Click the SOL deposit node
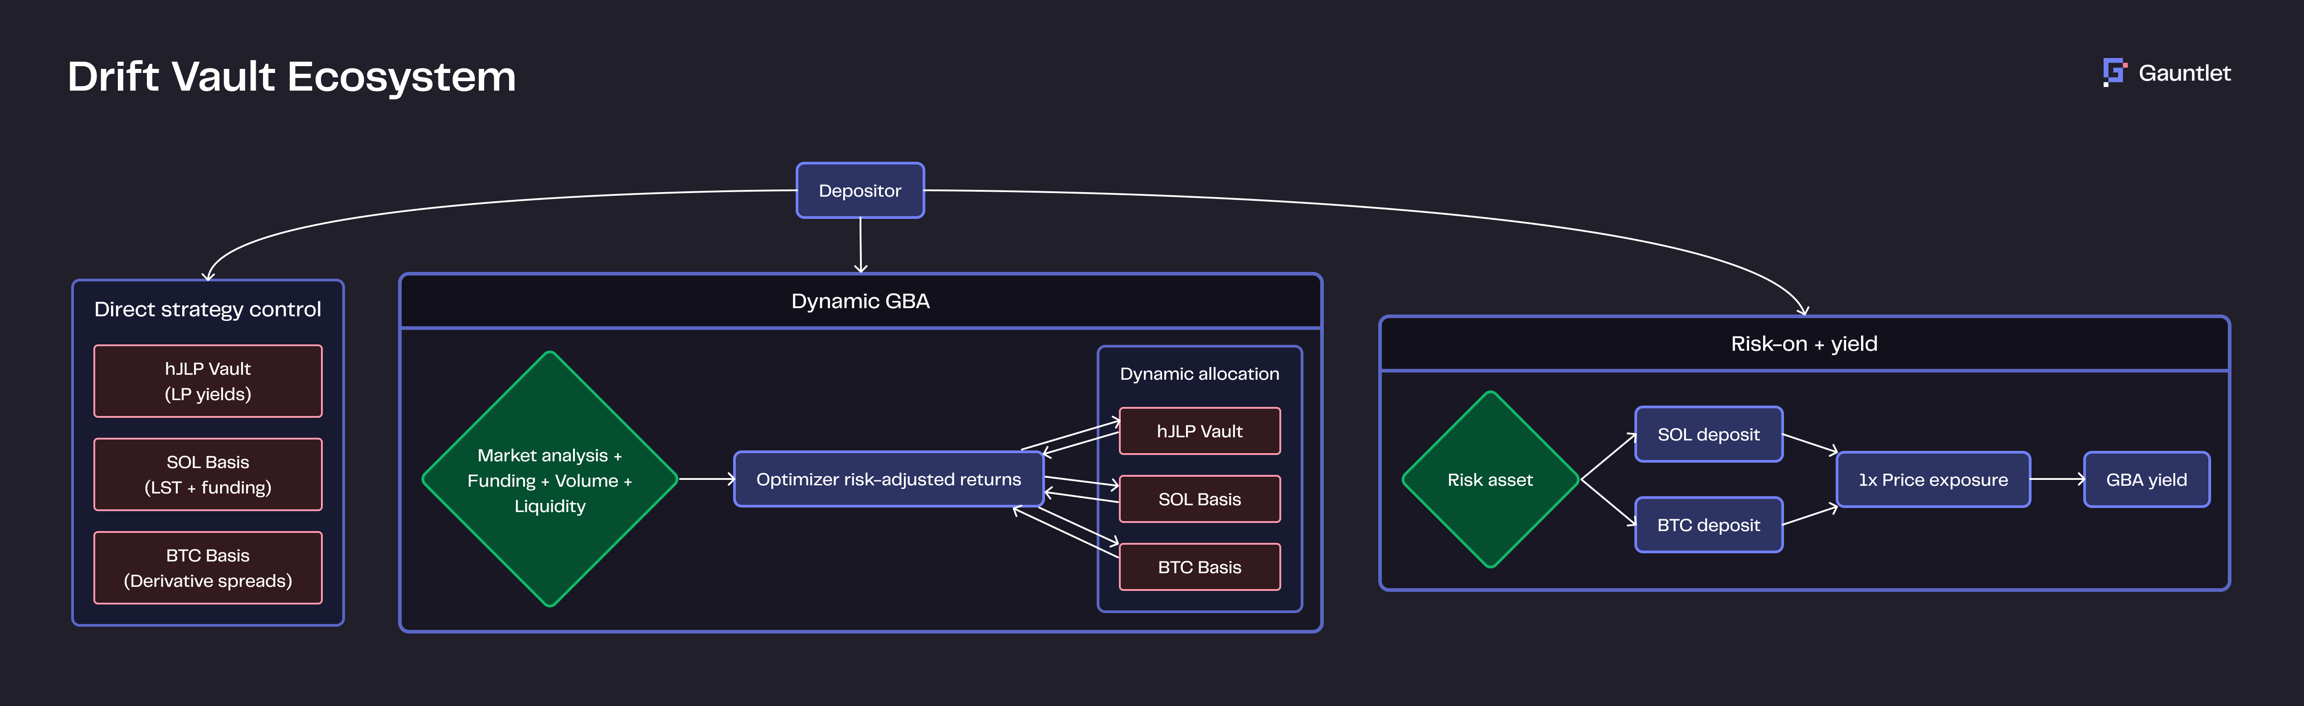The height and width of the screenshot is (706, 2304). coord(1708,435)
